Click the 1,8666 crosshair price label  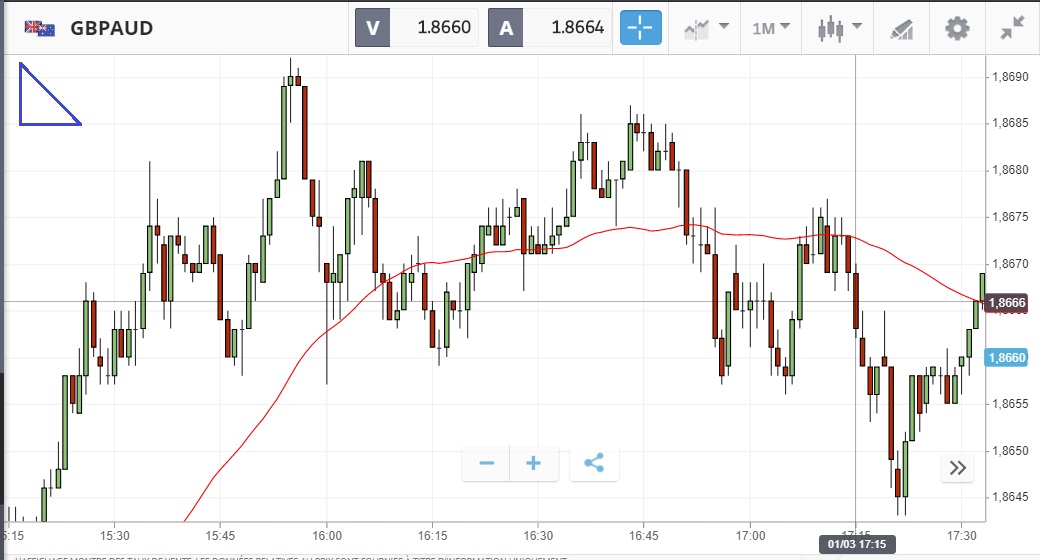(x=1010, y=303)
